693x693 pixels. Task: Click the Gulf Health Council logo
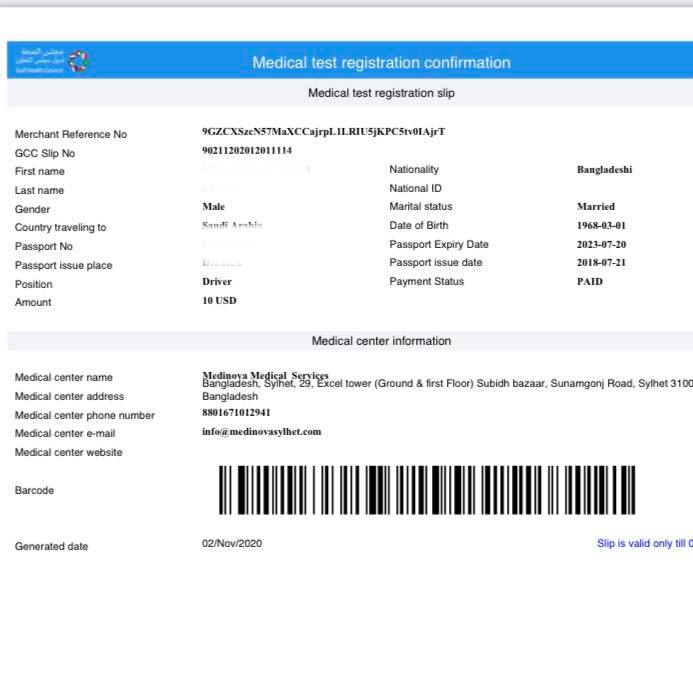coord(53,61)
